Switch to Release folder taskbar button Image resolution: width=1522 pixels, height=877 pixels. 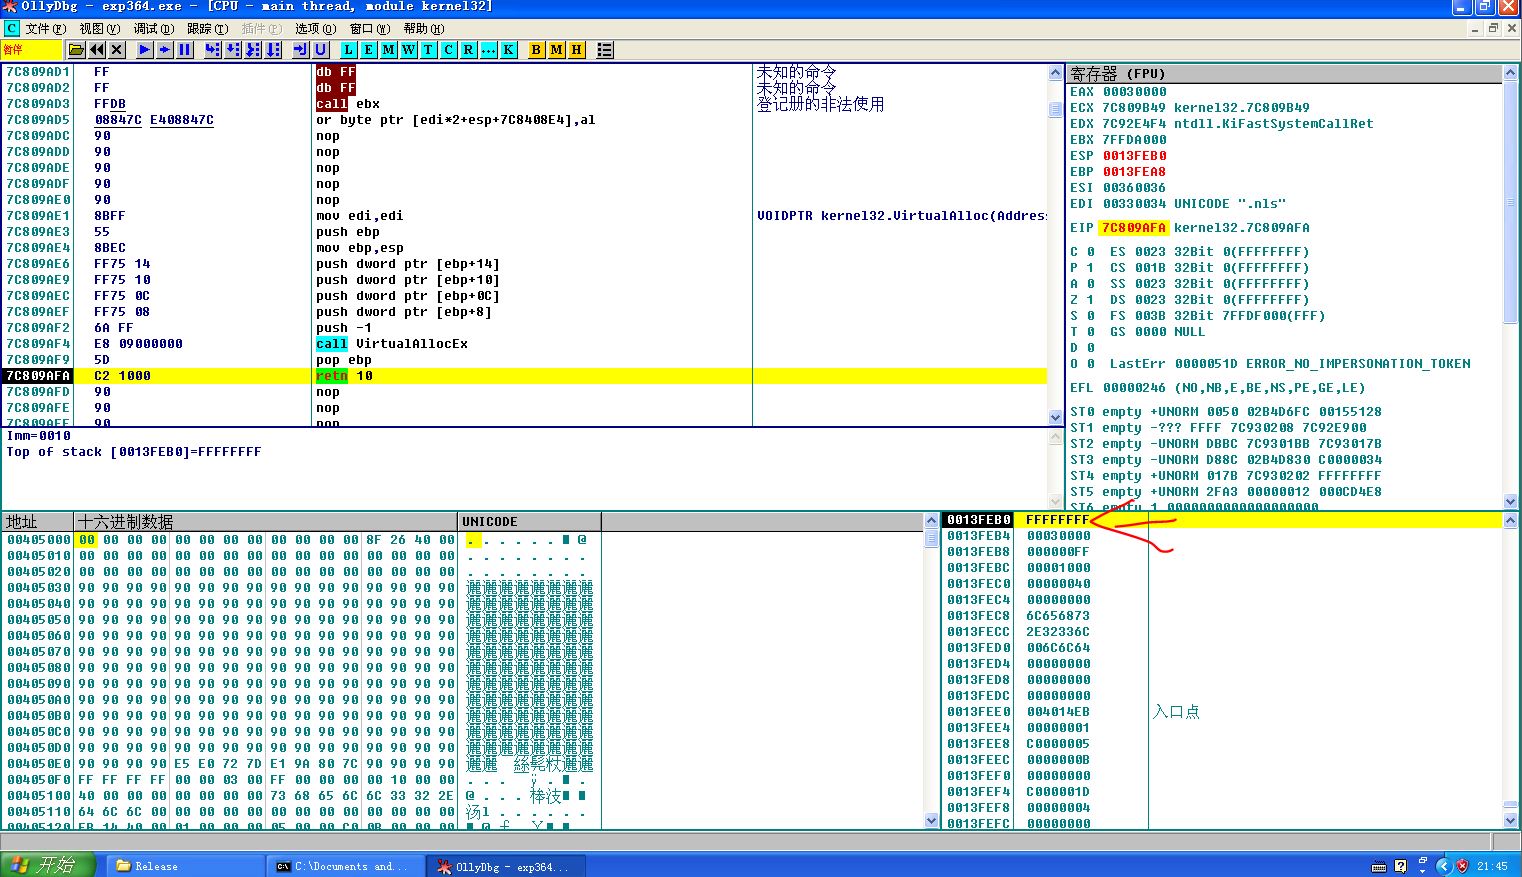pyautogui.click(x=183, y=866)
